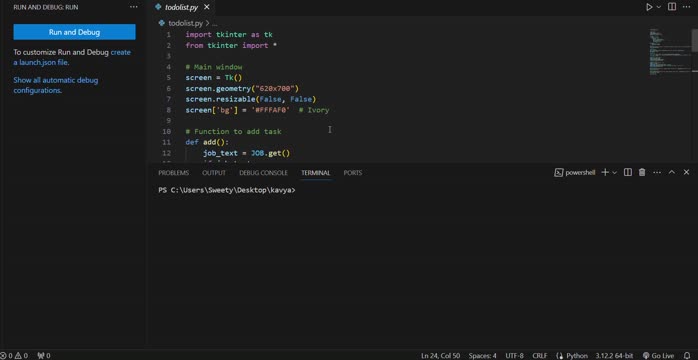Select Python interpreter 3.12.2 64-bit
The image size is (698, 360).
pyautogui.click(x=614, y=356)
